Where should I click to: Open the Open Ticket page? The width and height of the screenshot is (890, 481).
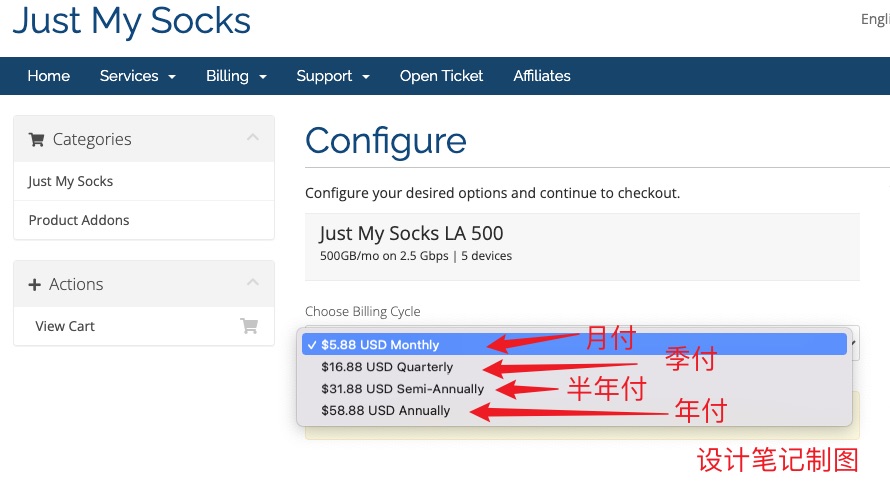441,76
